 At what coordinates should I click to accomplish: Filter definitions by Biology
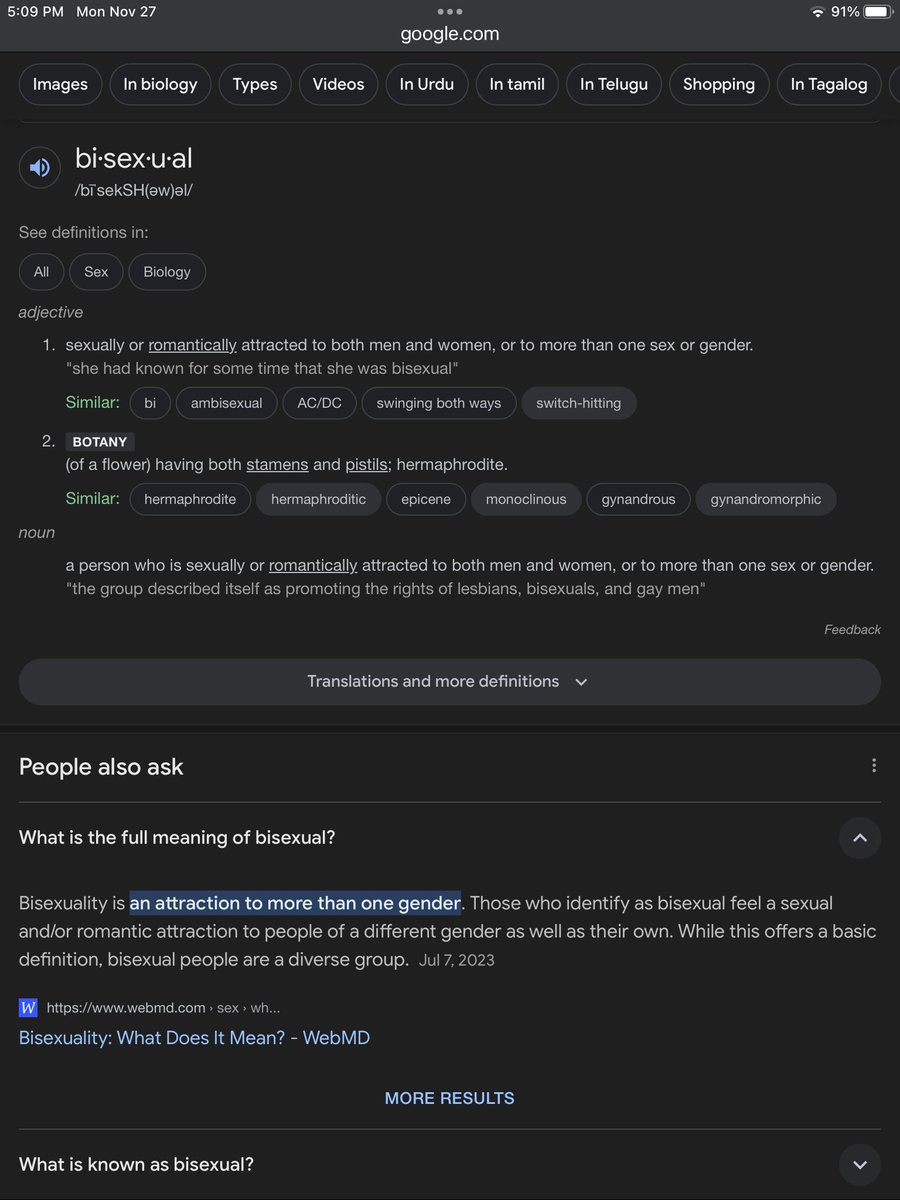(x=167, y=272)
